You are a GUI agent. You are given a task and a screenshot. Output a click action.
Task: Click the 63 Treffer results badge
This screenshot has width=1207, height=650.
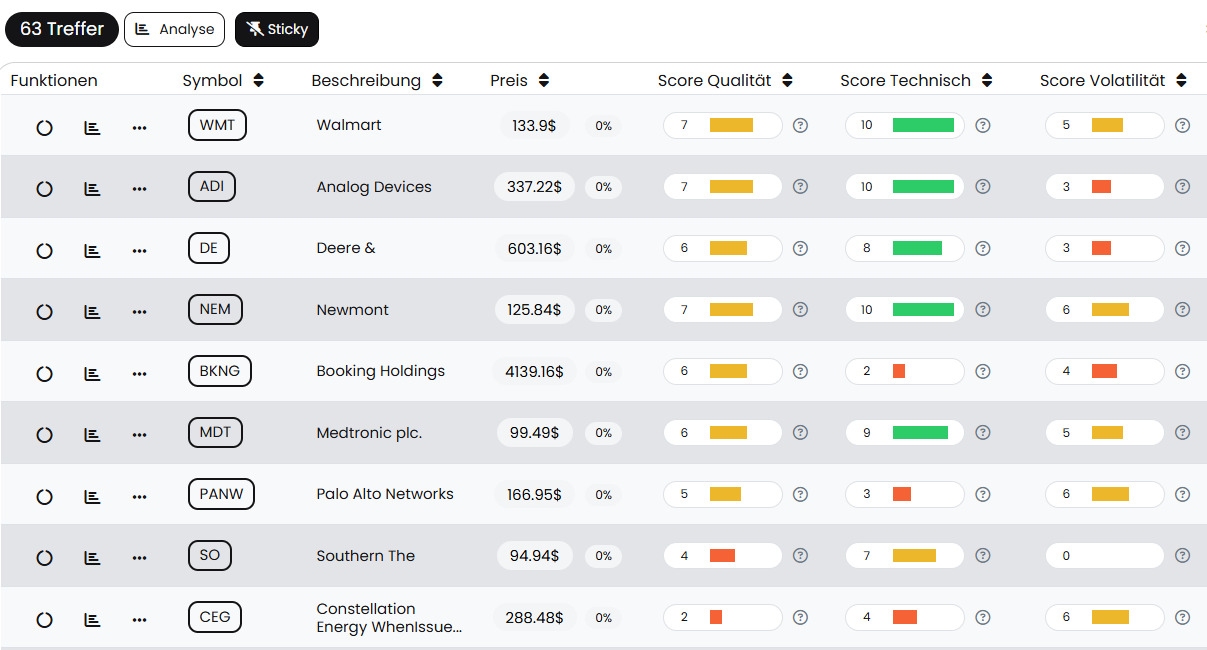point(62,29)
